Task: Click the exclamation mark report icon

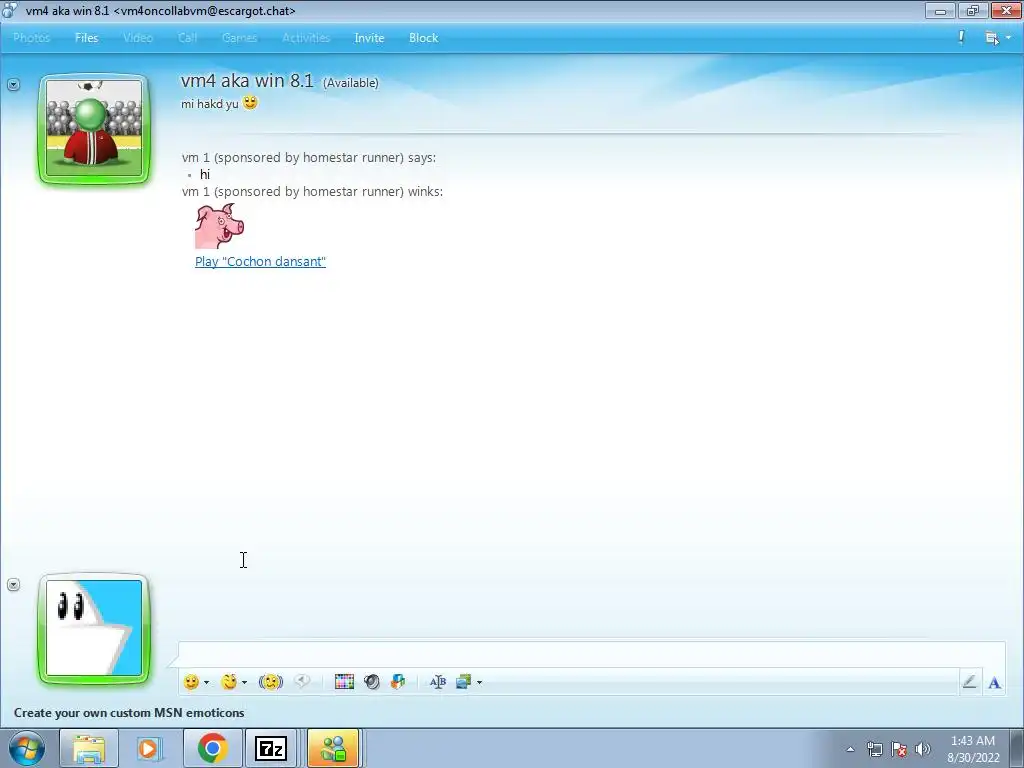Action: pos(961,37)
